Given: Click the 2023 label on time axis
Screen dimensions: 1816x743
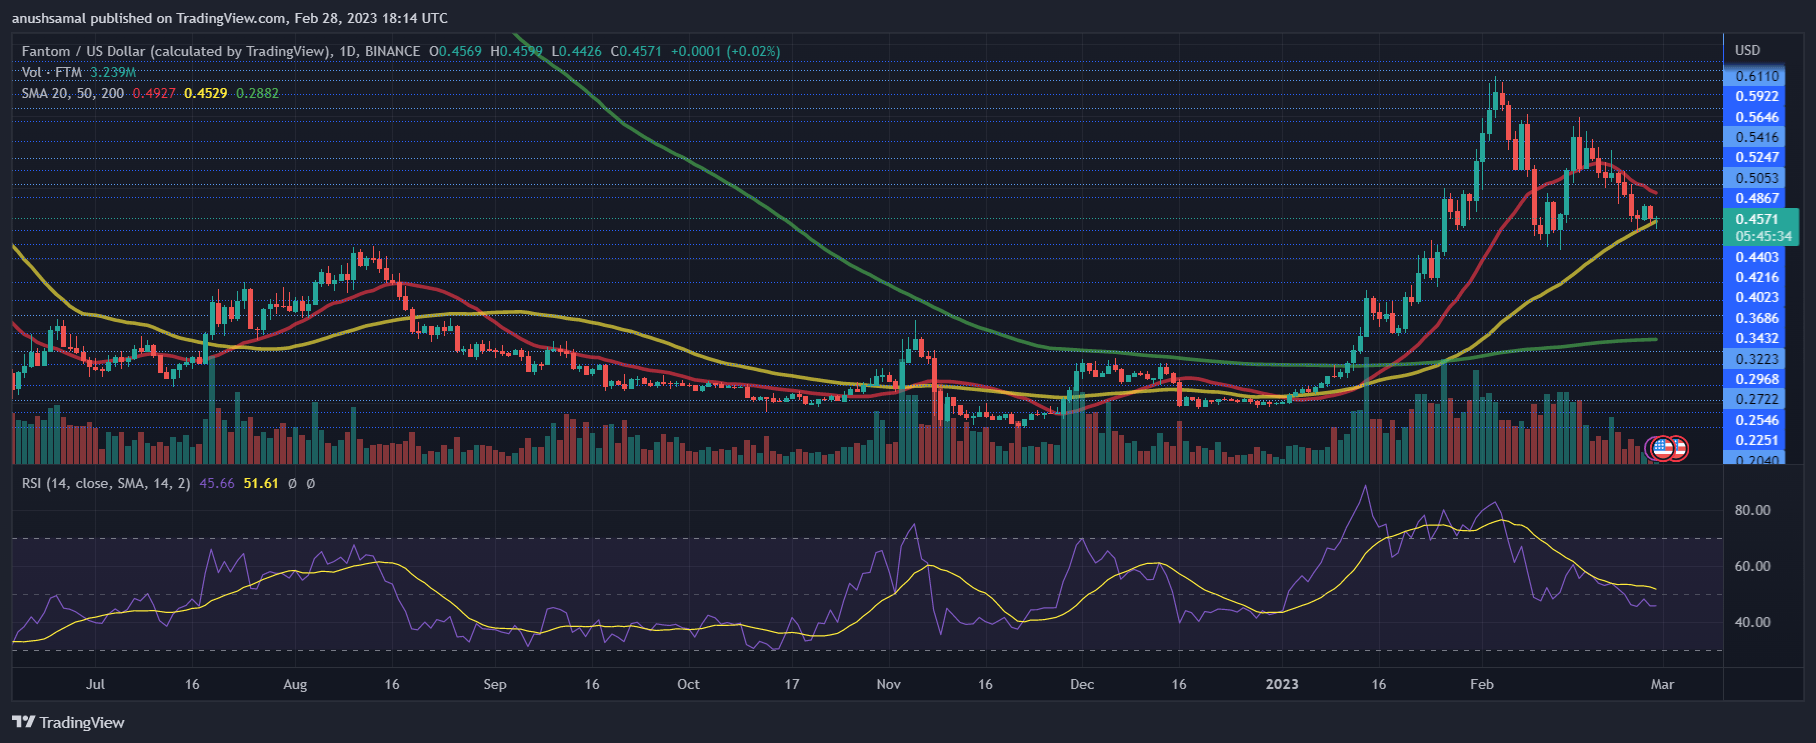Looking at the screenshot, I should point(1281,684).
